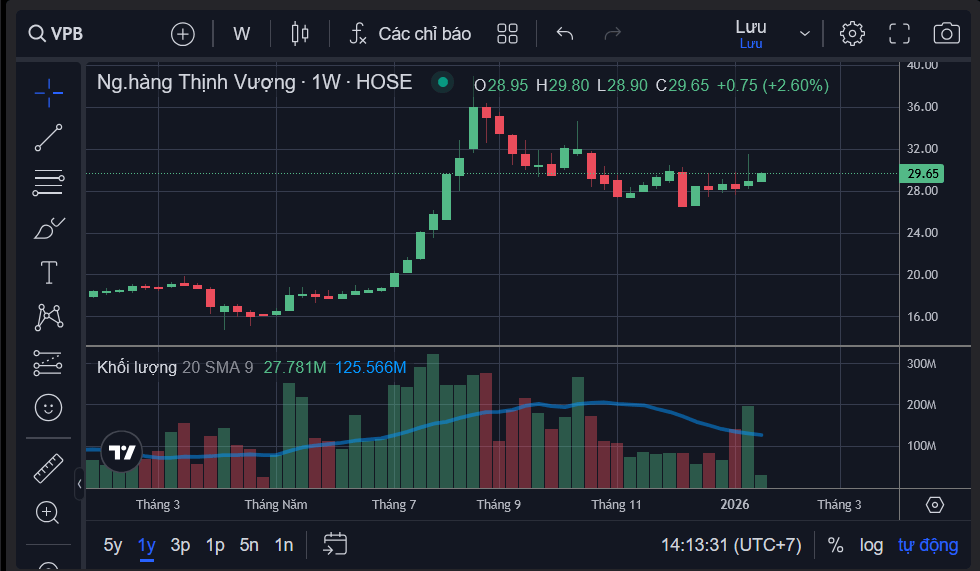Screen dimensions: 980x571
Task: Select the ruler measure tool
Action: click(x=48, y=467)
